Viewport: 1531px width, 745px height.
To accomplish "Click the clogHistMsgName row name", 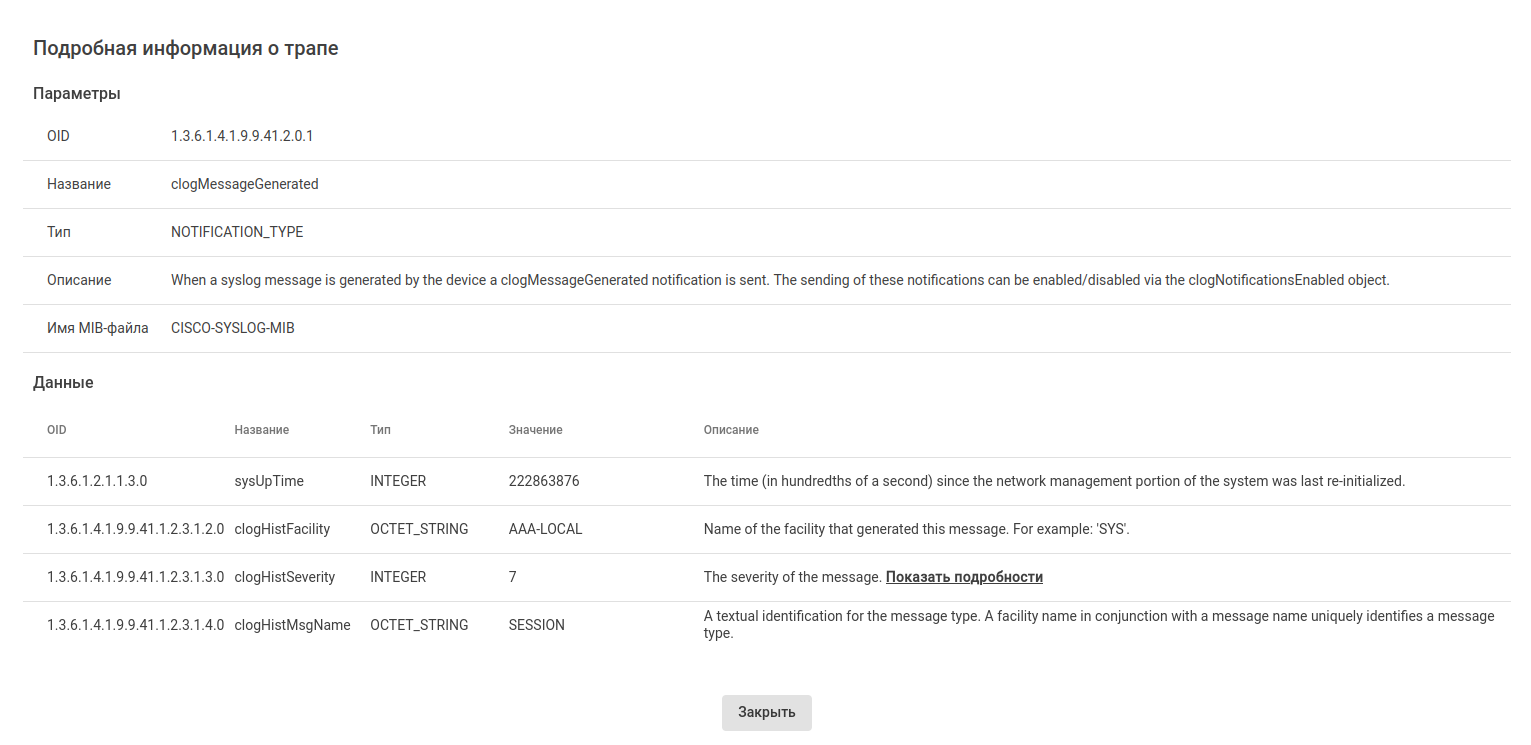I will (x=292, y=625).
